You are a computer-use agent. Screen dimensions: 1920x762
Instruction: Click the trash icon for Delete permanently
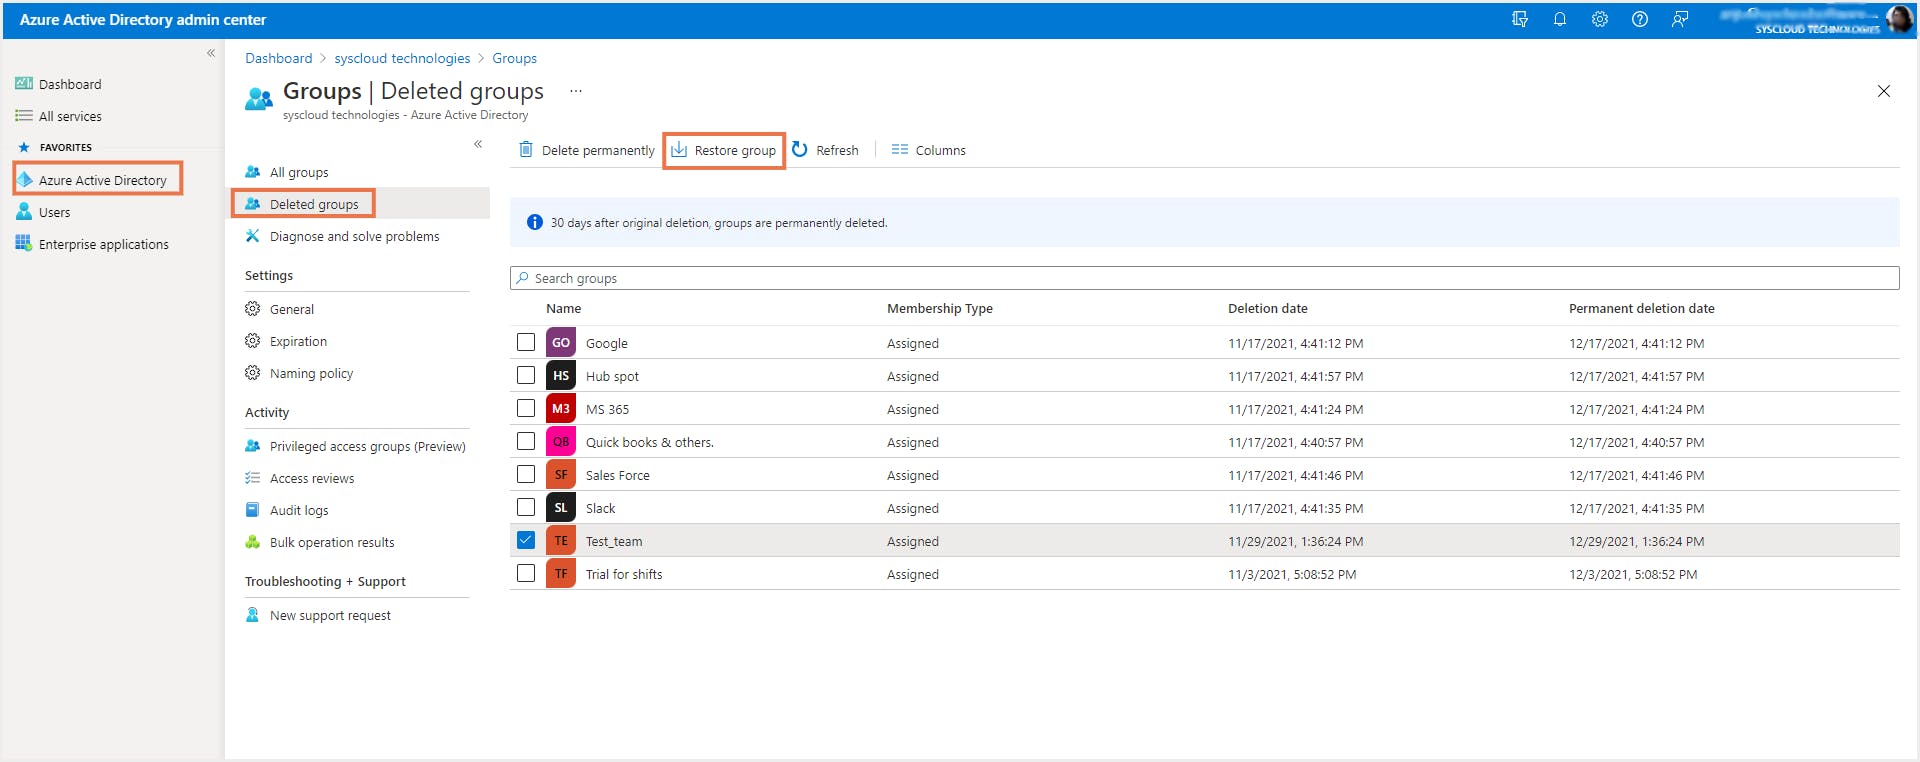[526, 150]
